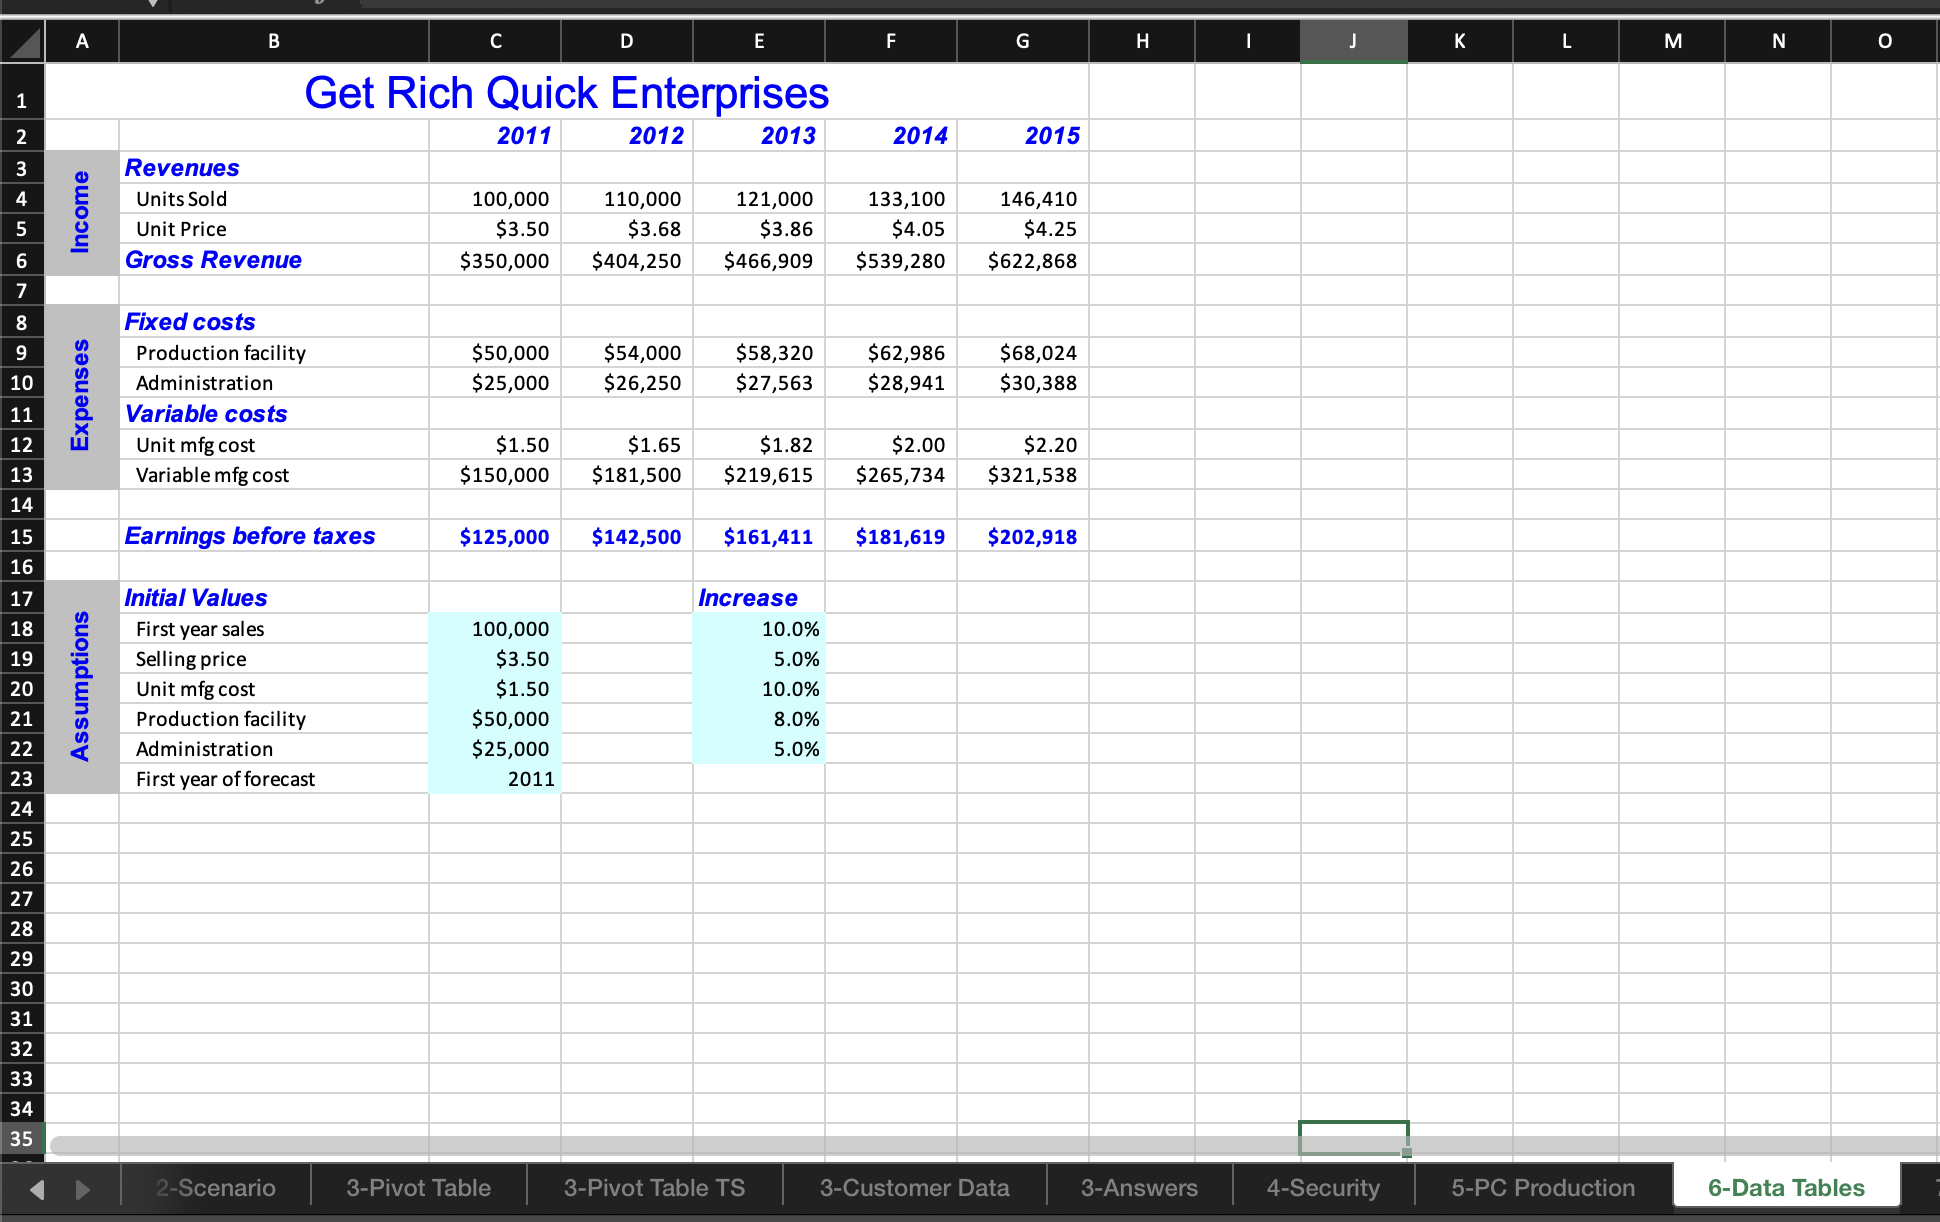Open the 4-Security sheet tab
Screen dimensions: 1940x1222
[1323, 1188]
